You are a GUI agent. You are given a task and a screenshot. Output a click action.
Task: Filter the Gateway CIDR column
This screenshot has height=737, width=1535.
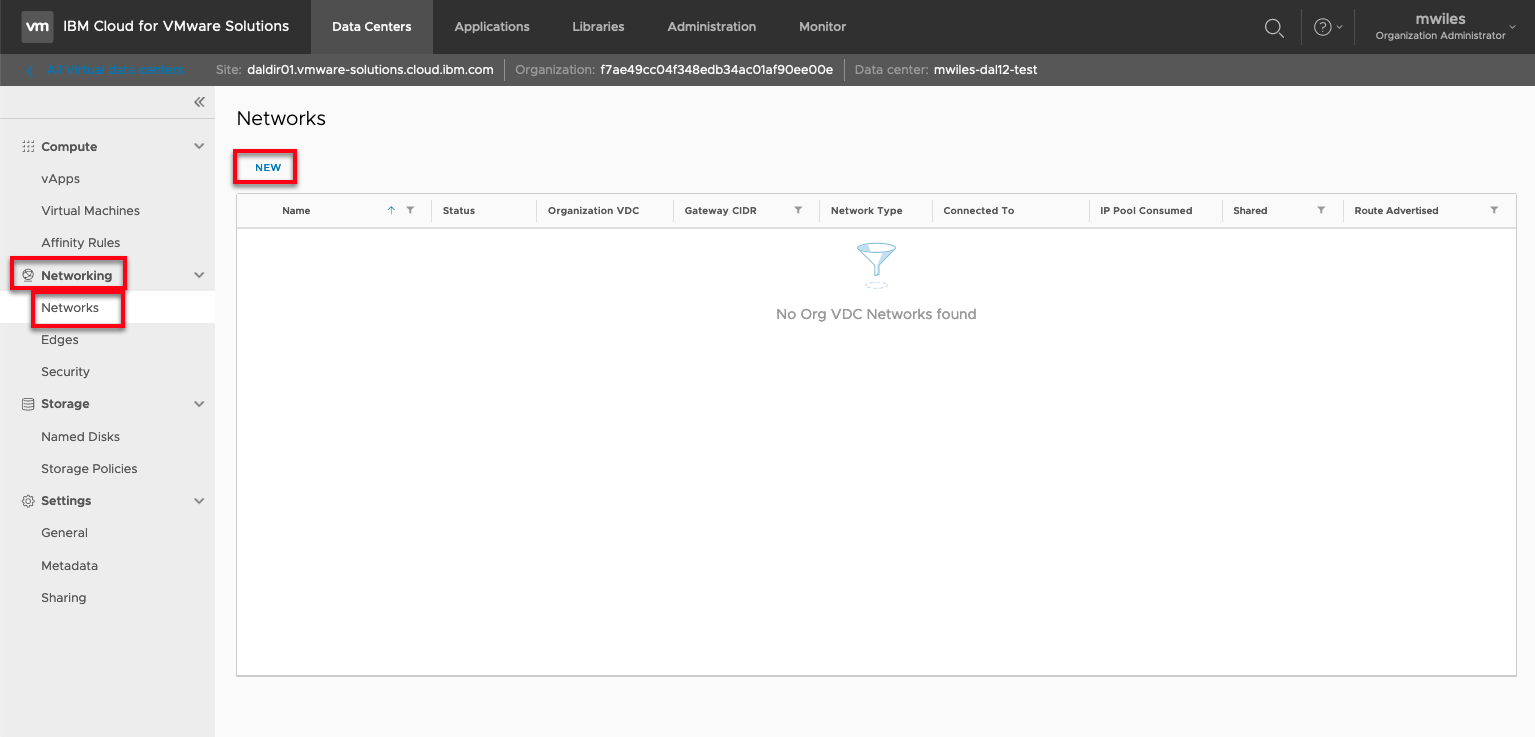[x=798, y=211]
